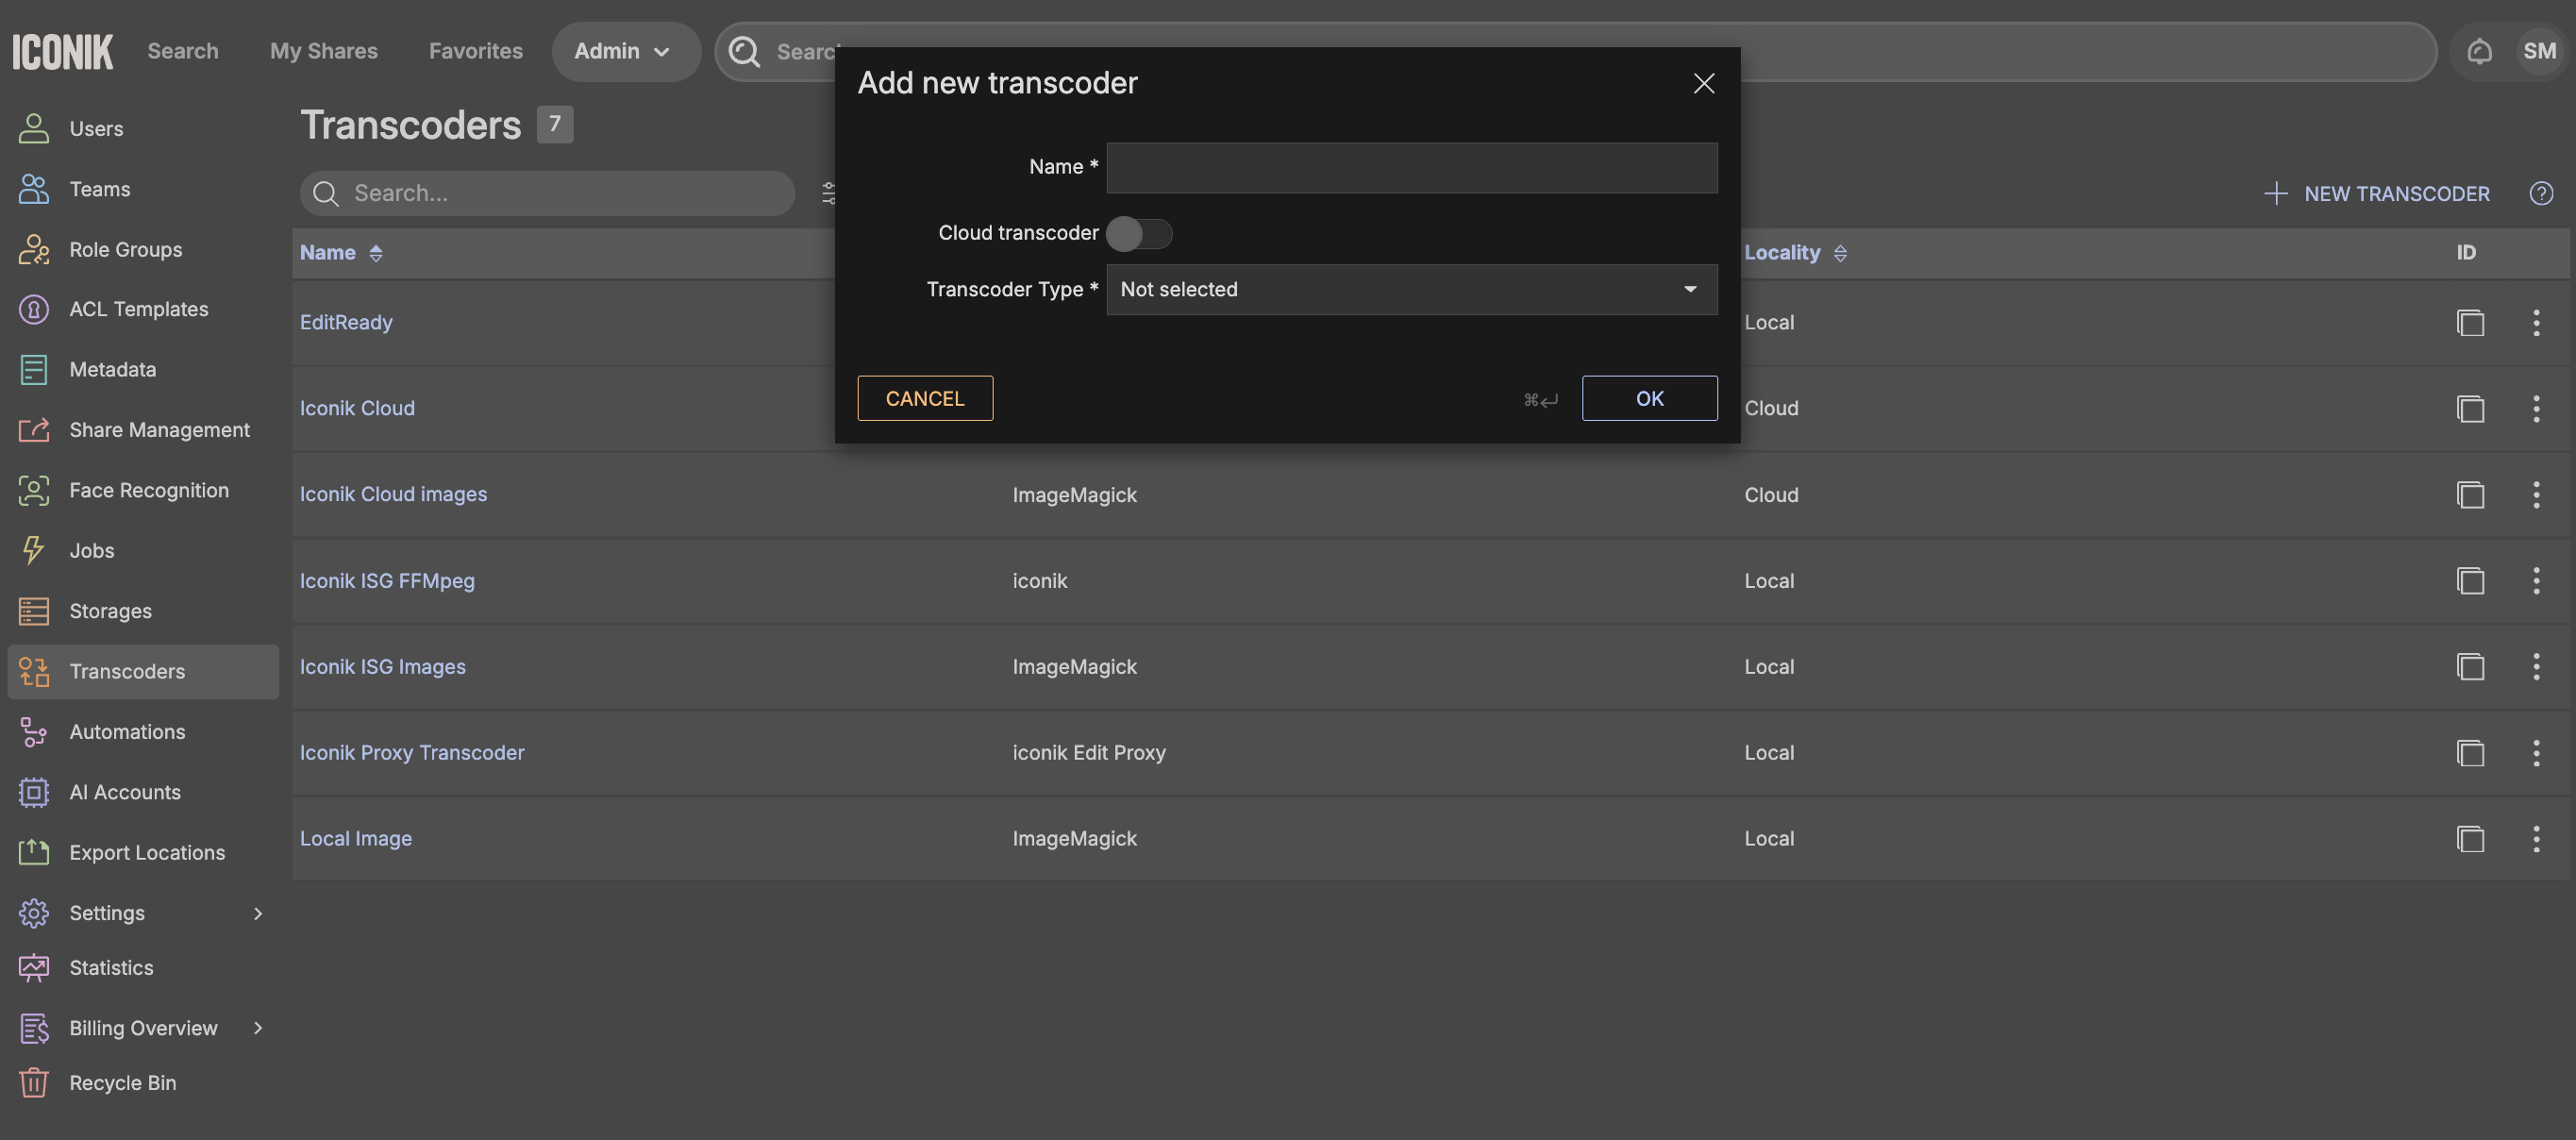Image resolution: width=2576 pixels, height=1140 pixels.
Task: Click the AI Accounts chip icon
Action: (33, 792)
